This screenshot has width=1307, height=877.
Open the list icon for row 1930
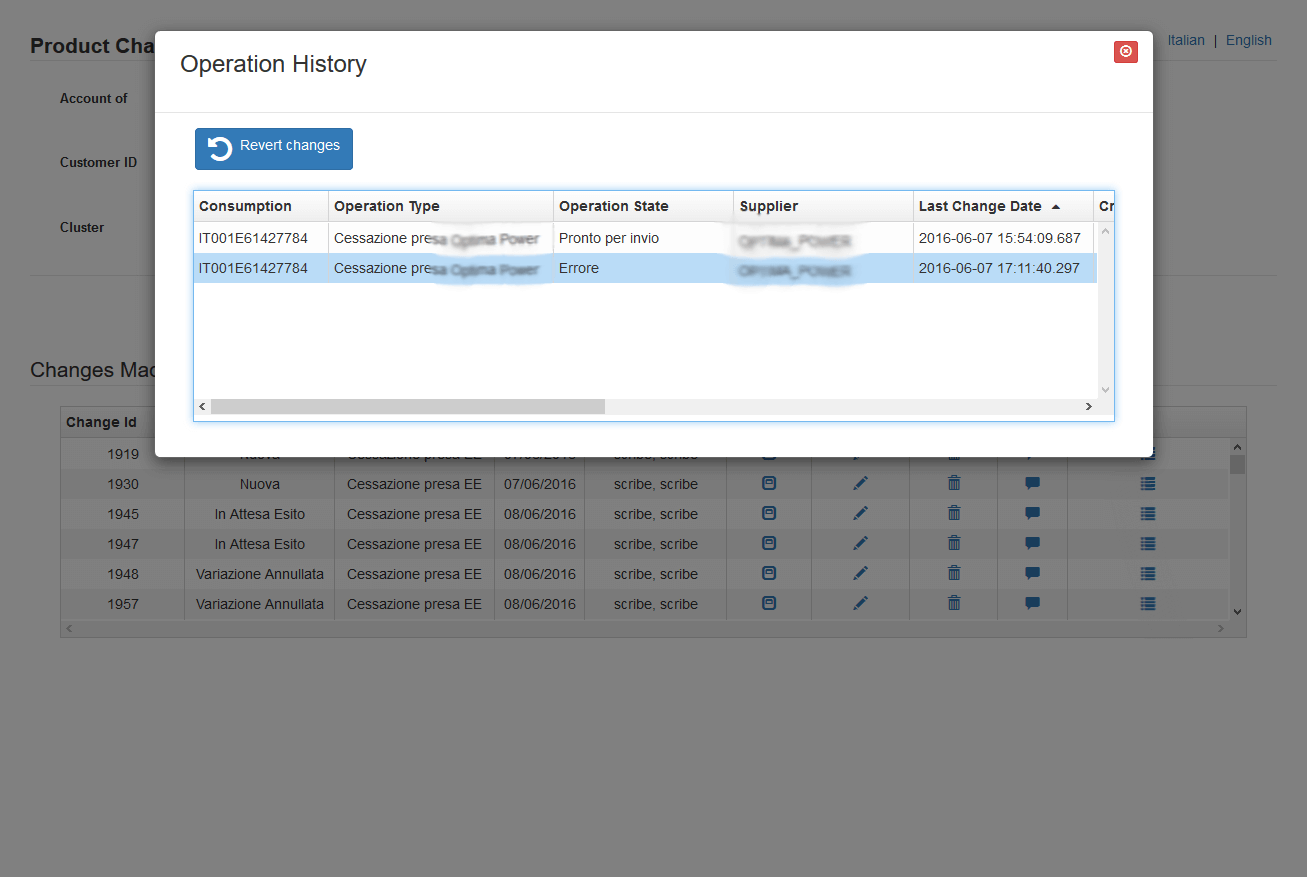coord(1148,484)
